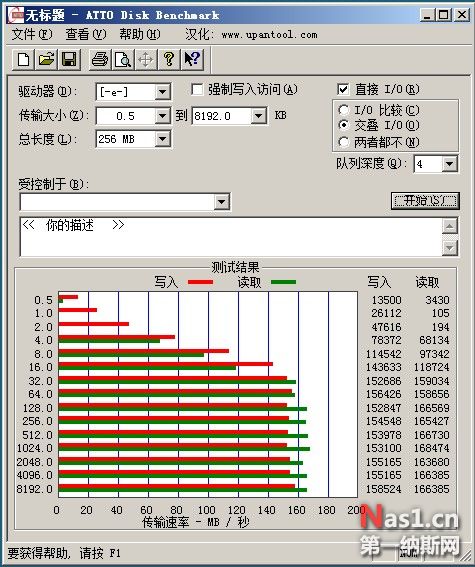Select the I/O 比较 radio option

pyautogui.click(x=343, y=110)
